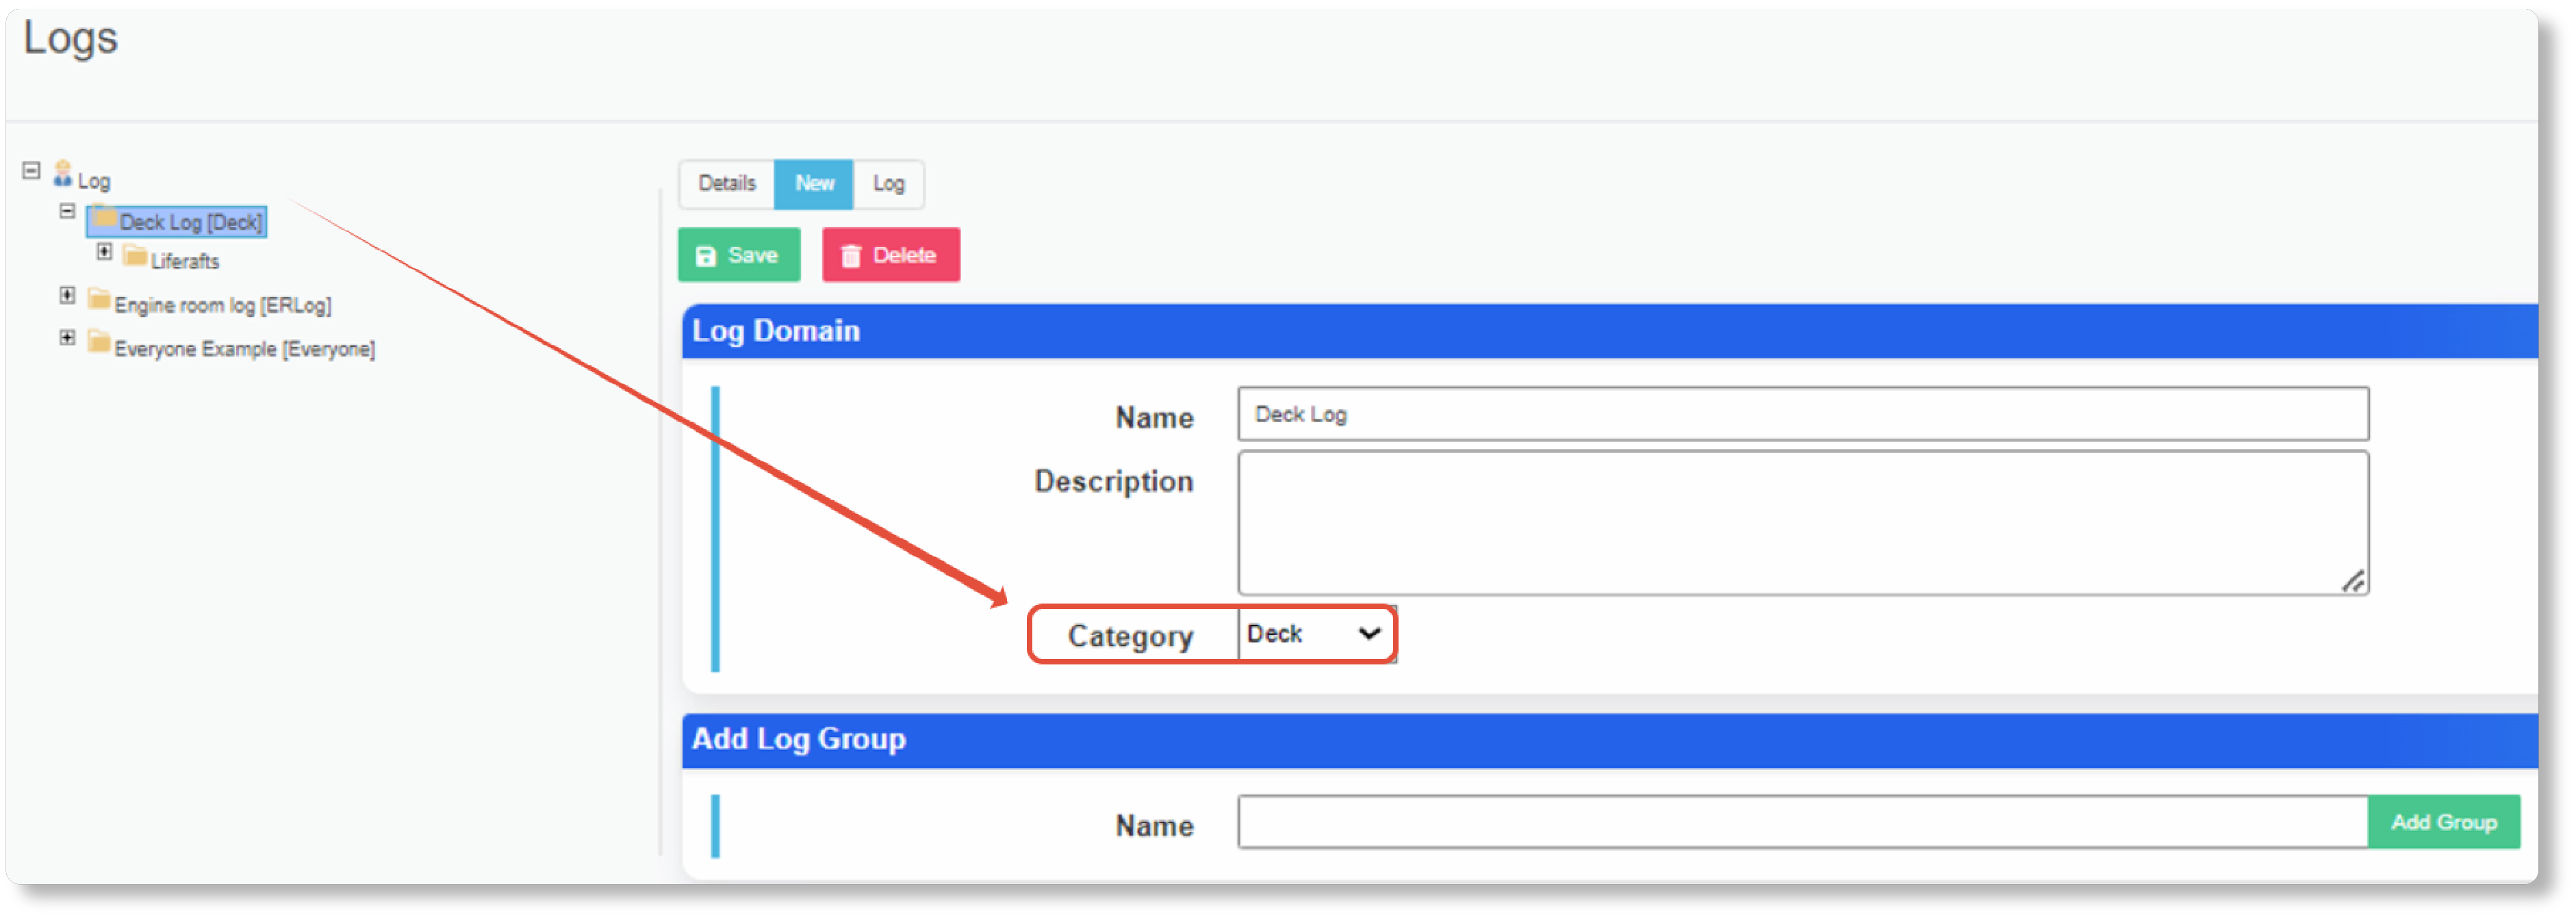2576x919 pixels.
Task: Switch to the Details tab
Action: pos(727,184)
